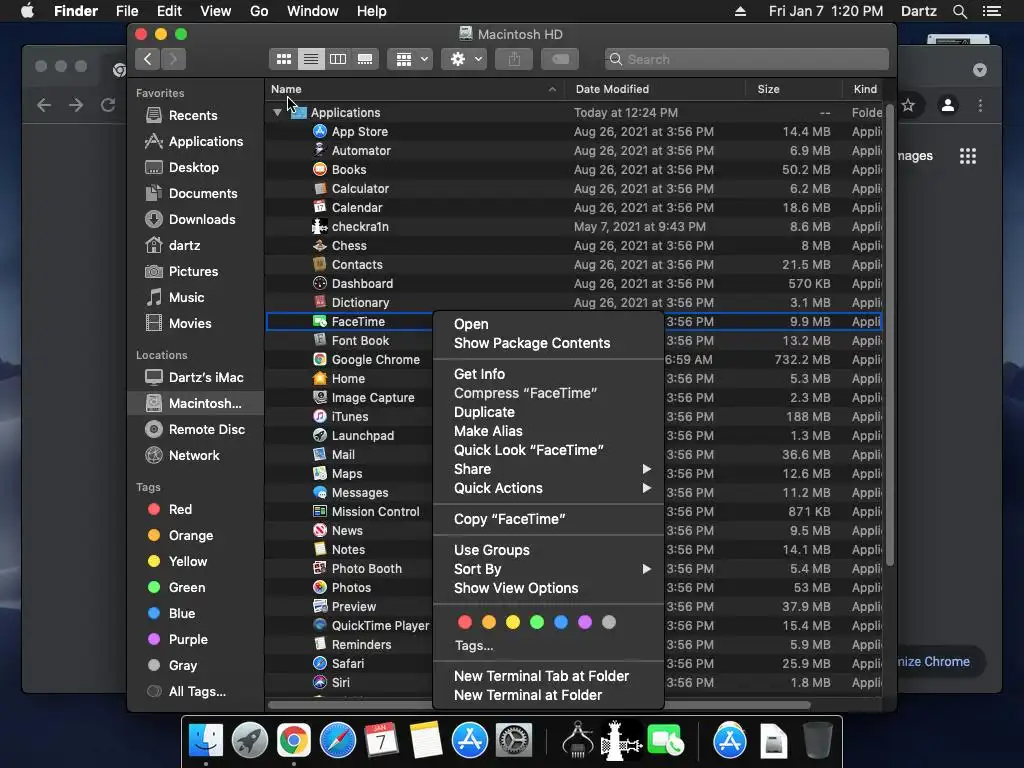Click the horizontal scrollbar of the file list
Image resolution: width=1024 pixels, height=768 pixels.
click(539, 705)
